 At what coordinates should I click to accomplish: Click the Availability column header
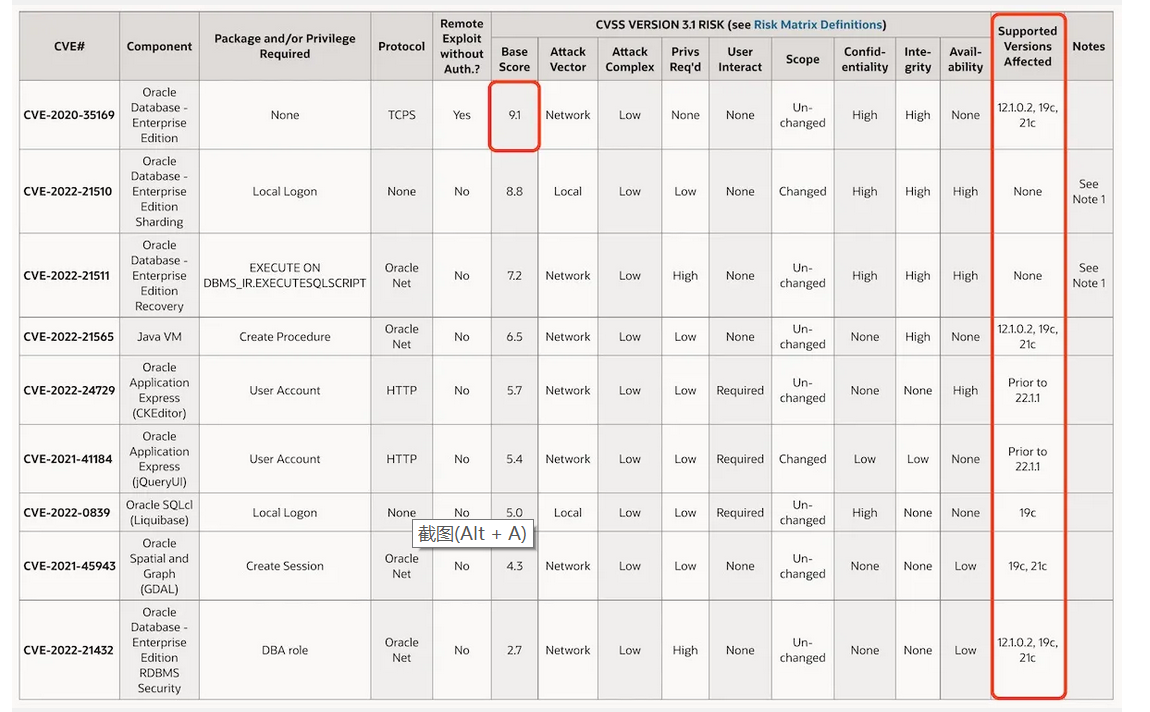(965, 59)
